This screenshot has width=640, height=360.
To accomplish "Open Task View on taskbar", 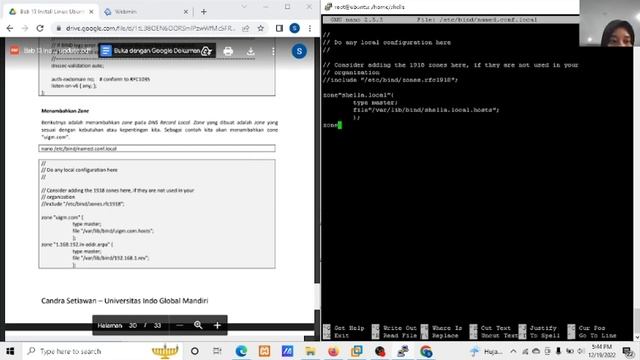I will tap(217, 351).
